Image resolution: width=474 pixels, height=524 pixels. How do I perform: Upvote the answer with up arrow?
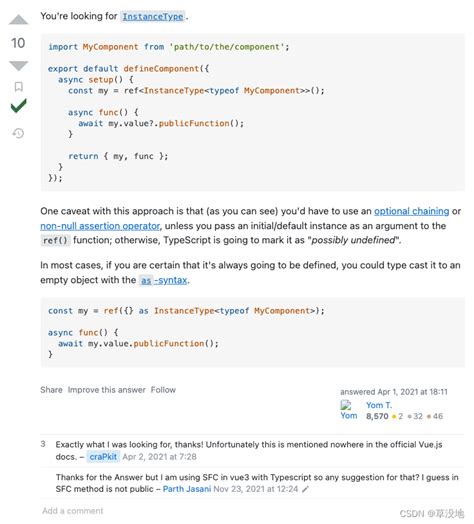[19, 20]
